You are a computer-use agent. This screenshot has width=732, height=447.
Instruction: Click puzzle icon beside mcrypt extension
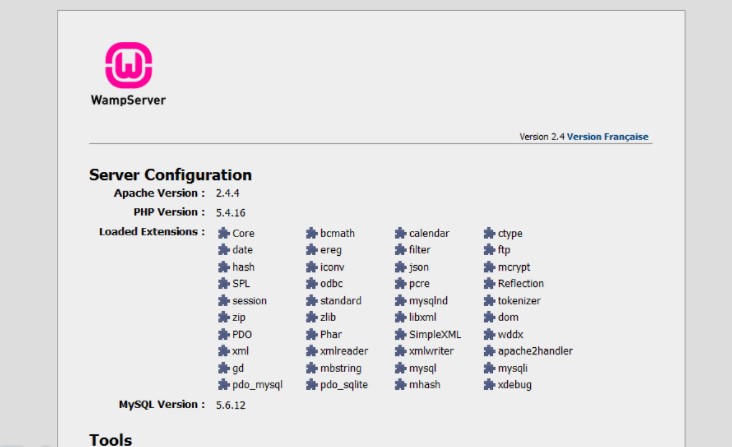point(489,267)
